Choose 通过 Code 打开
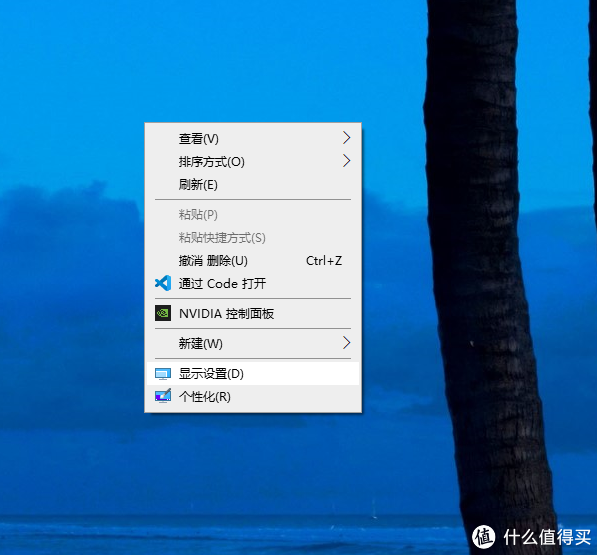 click(253, 284)
